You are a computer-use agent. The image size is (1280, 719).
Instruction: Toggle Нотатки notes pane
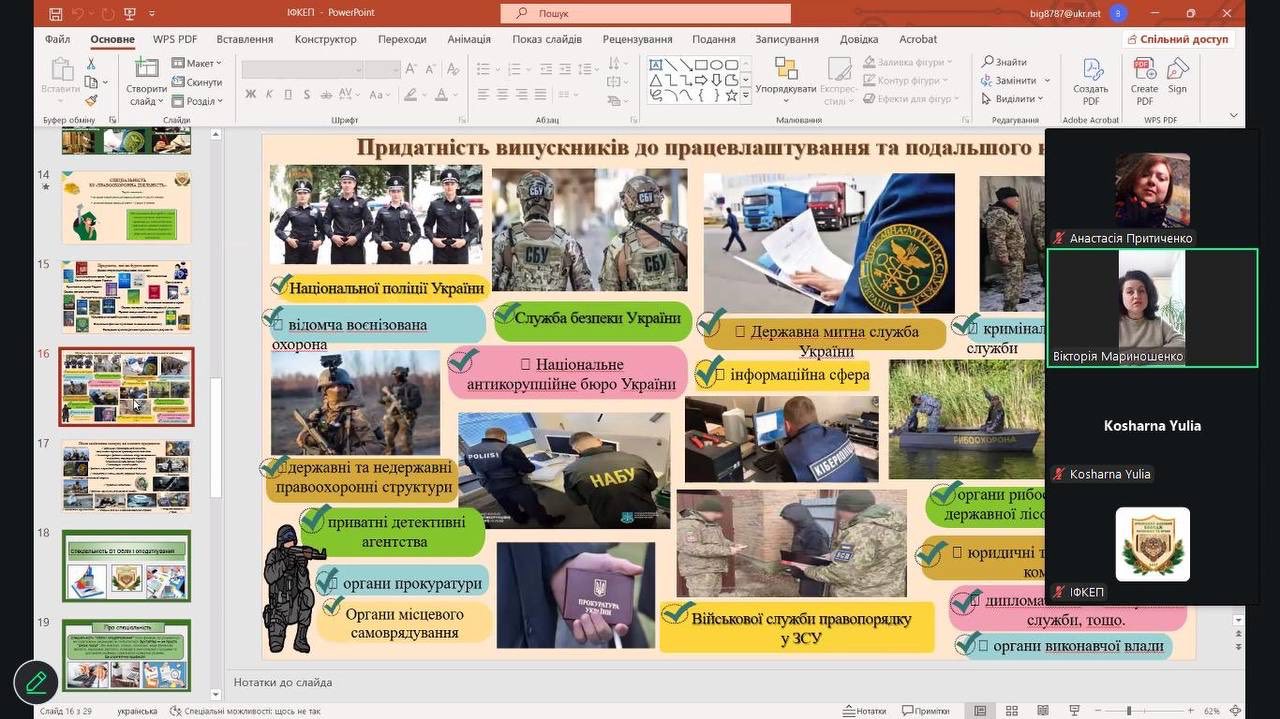[864, 711]
